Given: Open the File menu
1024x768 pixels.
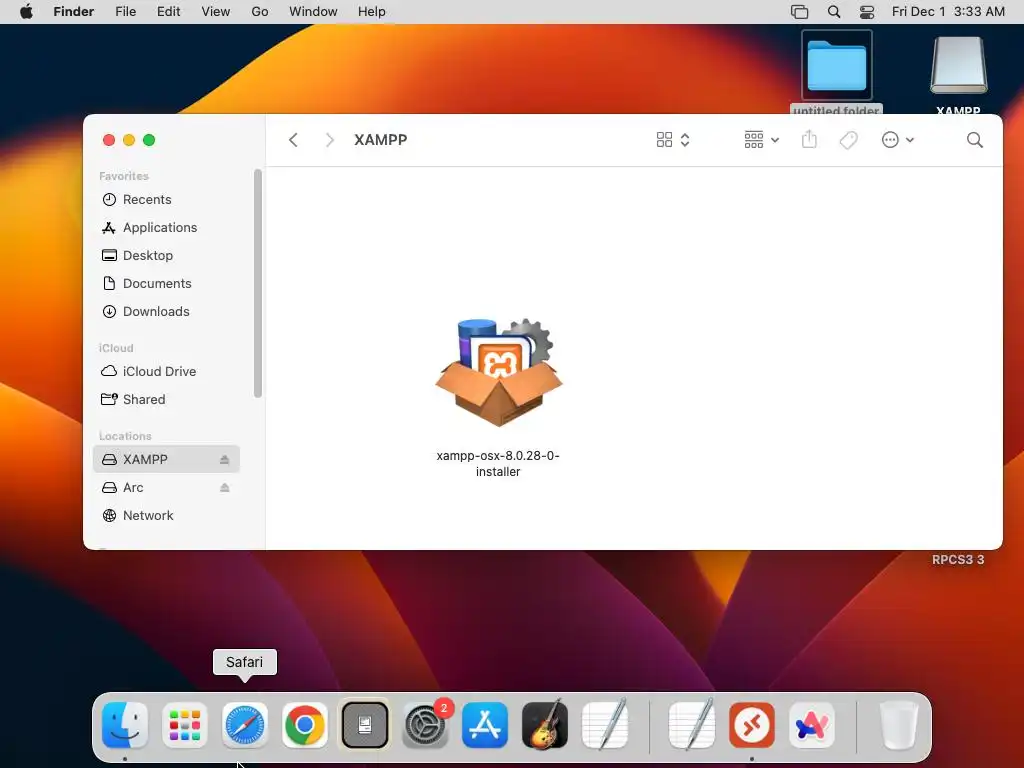Looking at the screenshot, I should tap(125, 12).
